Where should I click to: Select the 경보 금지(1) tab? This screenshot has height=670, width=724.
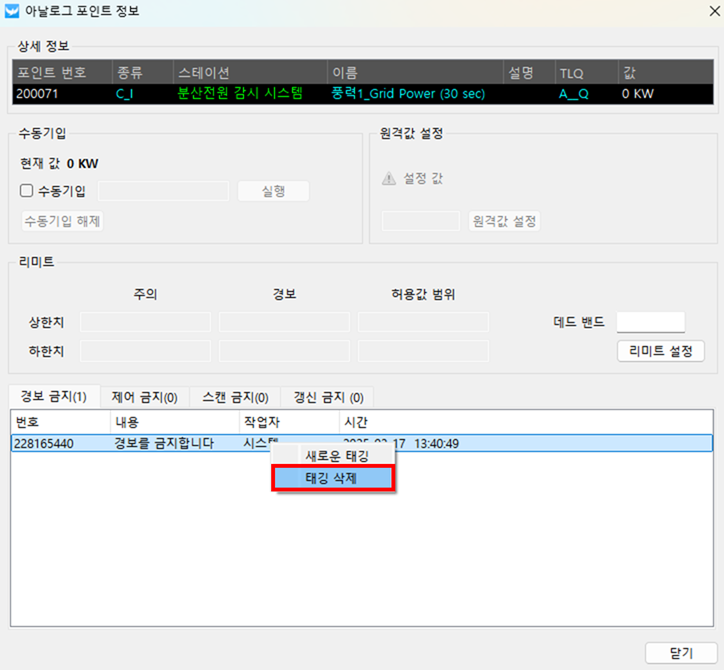[x=54, y=397]
